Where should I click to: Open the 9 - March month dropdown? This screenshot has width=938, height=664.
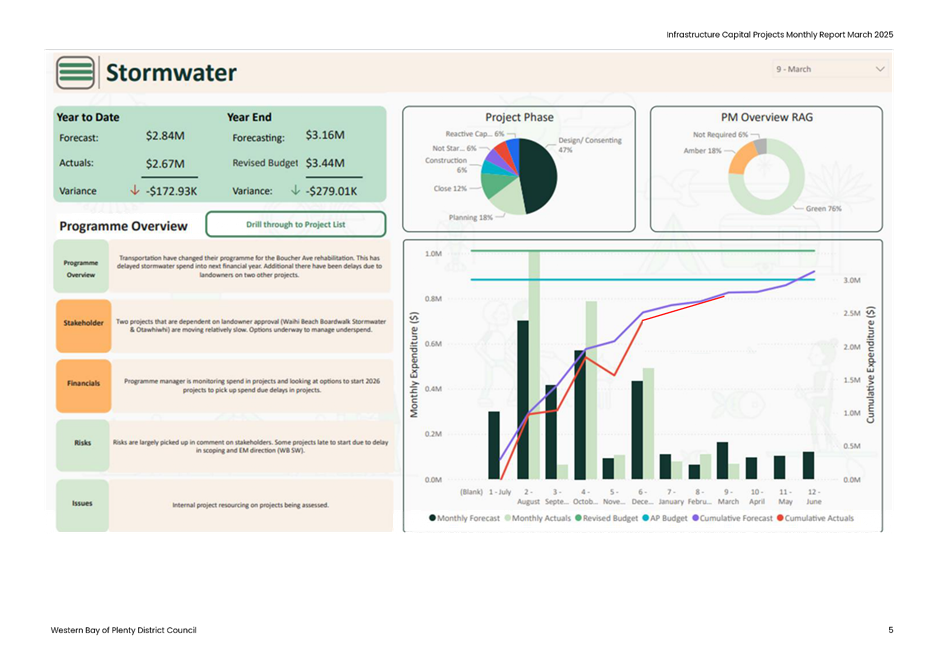830,69
